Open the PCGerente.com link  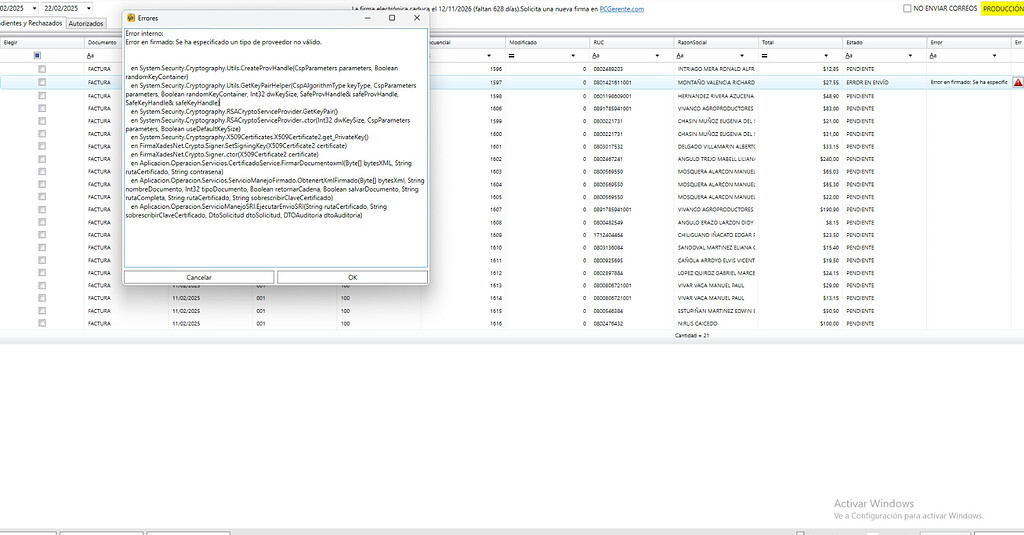[622, 8]
